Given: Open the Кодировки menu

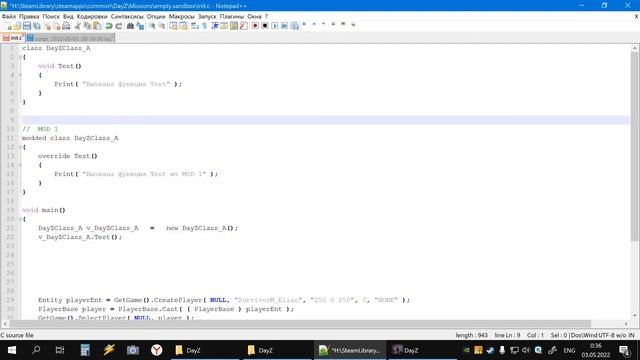Looking at the screenshot, I should tap(92, 16).
